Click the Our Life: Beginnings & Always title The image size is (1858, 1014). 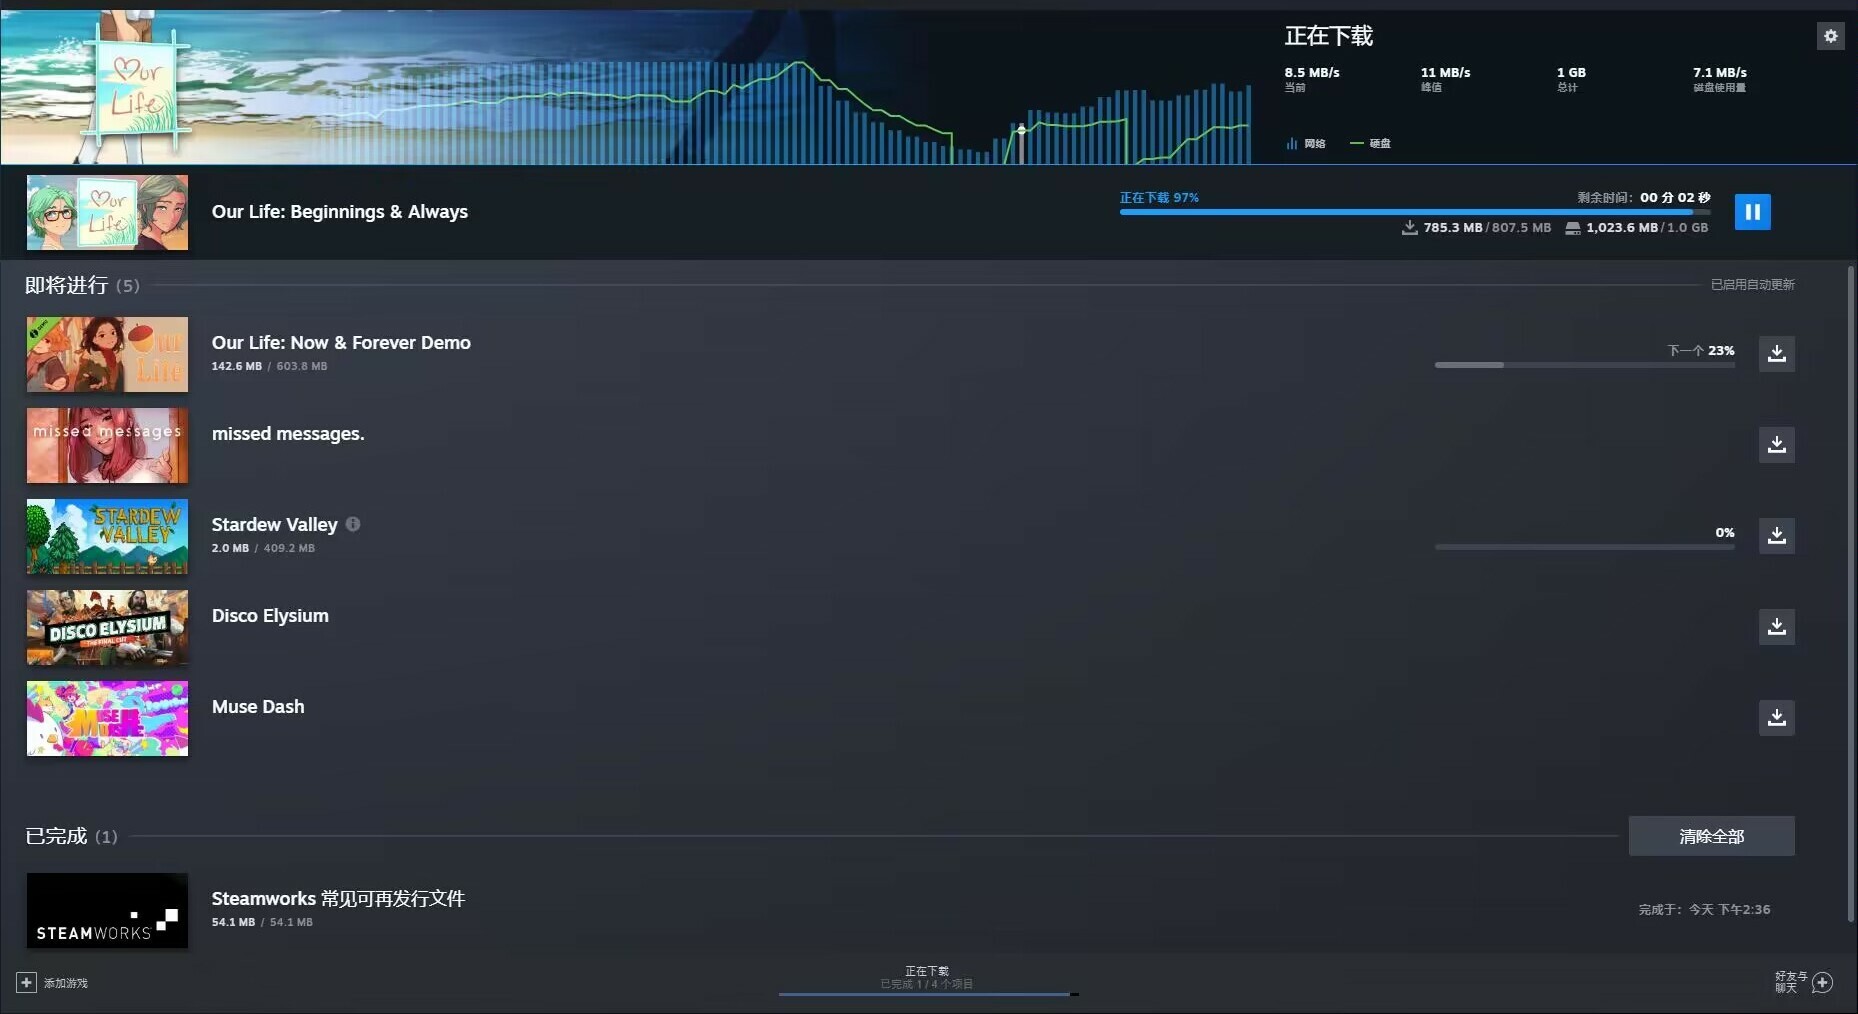click(x=340, y=212)
